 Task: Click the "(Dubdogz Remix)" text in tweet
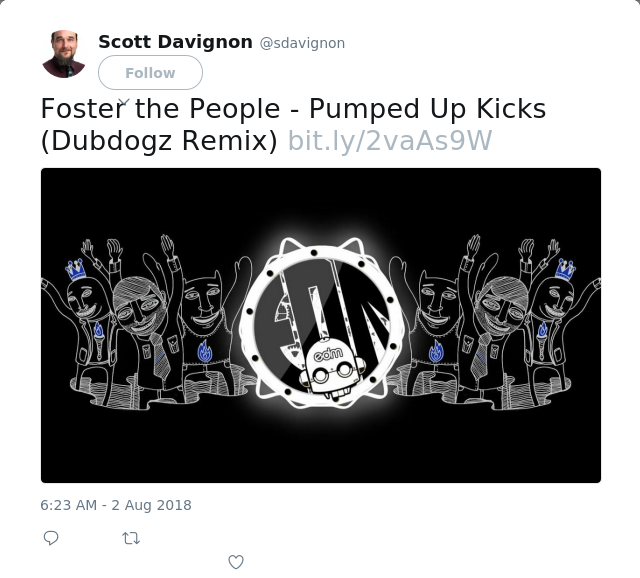click(159, 141)
